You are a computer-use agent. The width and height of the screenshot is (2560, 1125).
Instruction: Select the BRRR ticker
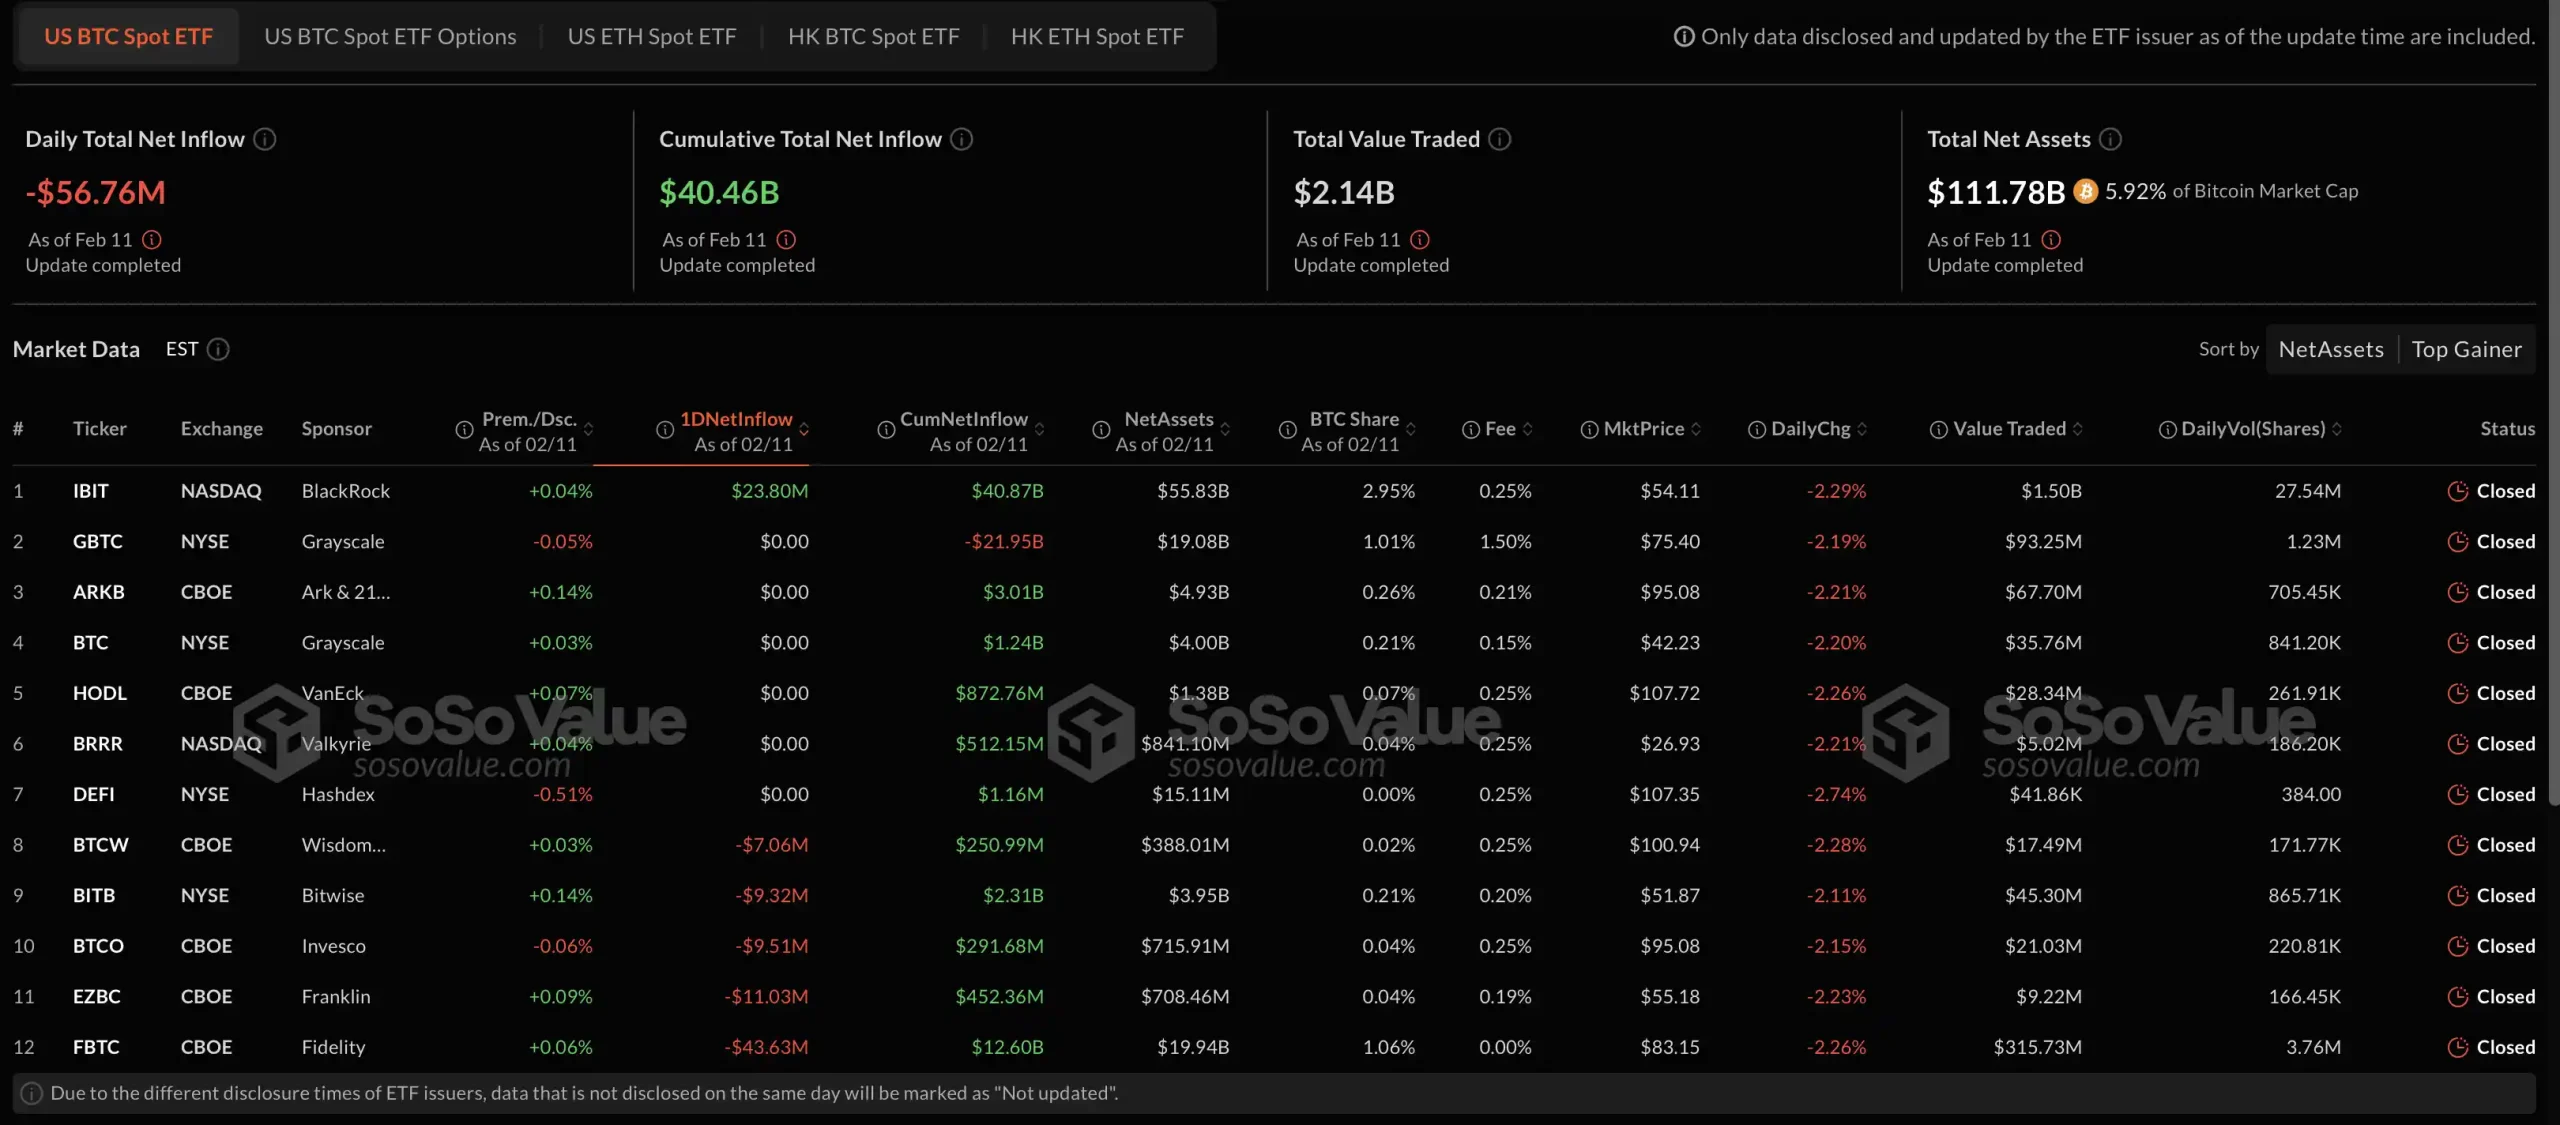[x=97, y=744]
